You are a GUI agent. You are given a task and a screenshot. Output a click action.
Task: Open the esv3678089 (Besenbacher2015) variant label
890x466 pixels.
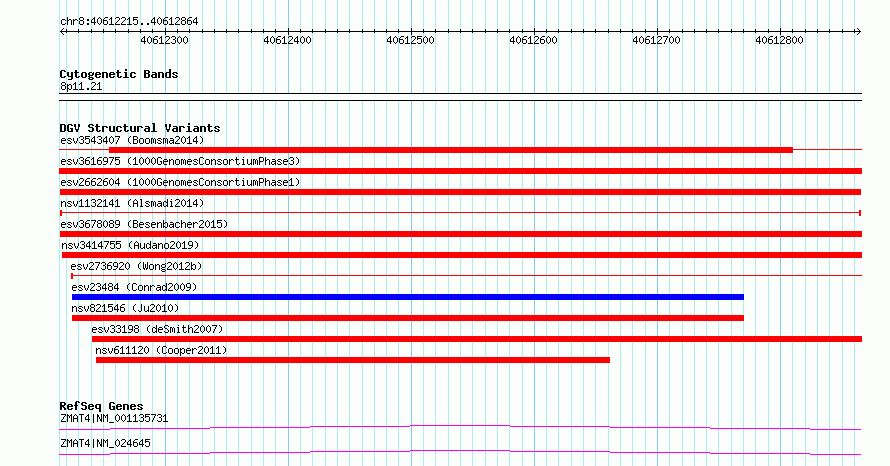pos(144,224)
